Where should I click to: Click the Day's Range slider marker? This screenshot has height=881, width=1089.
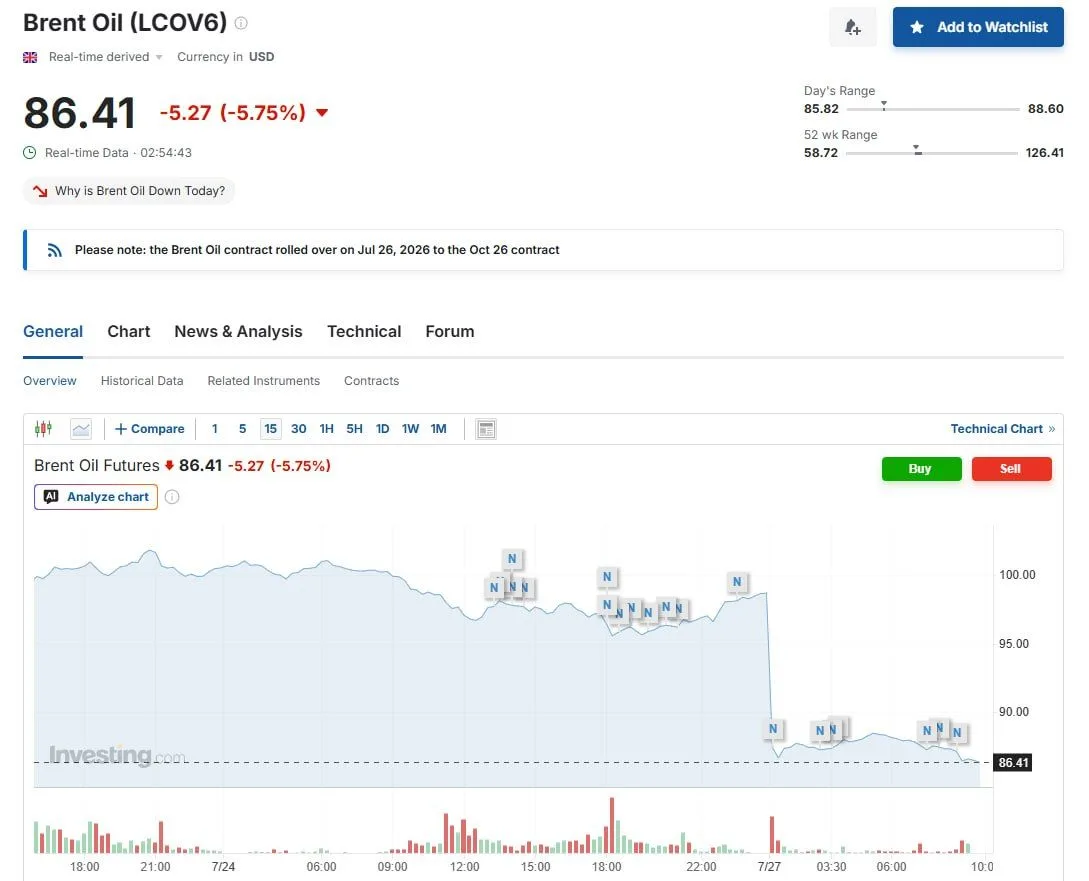883,106
